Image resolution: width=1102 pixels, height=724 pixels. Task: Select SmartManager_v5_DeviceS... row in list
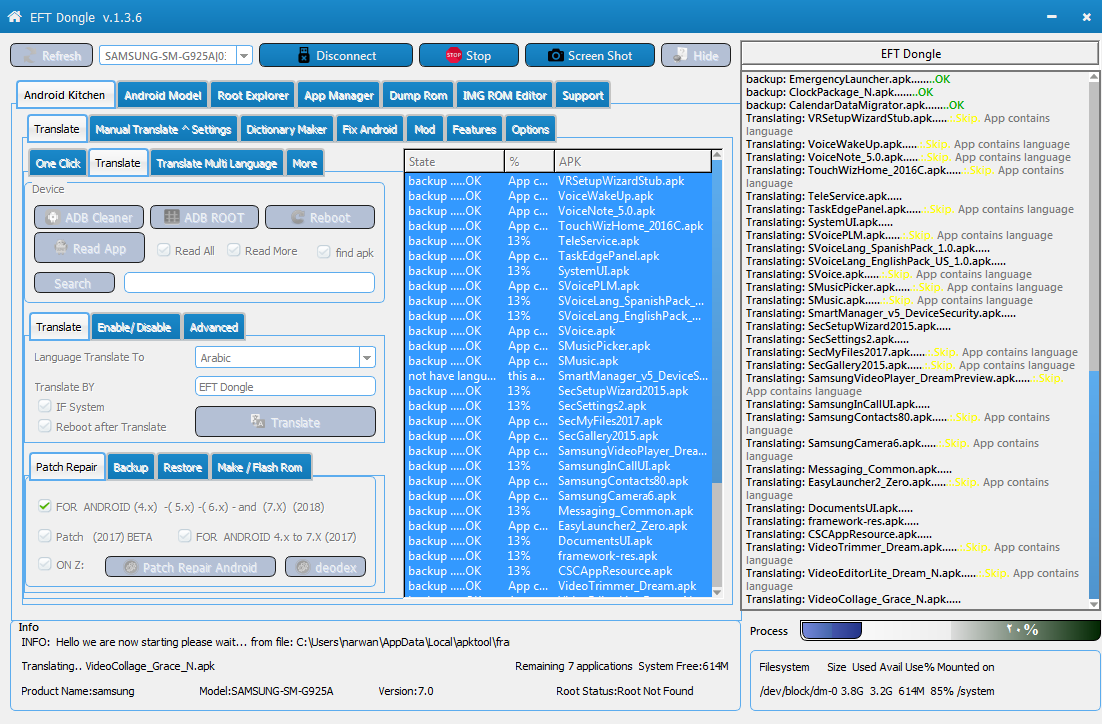click(558, 375)
